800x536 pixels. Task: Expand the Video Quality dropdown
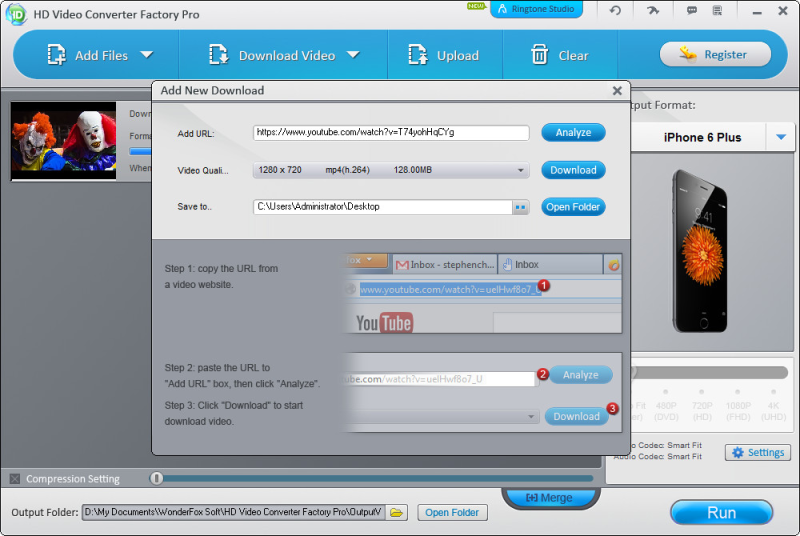pyautogui.click(x=521, y=171)
